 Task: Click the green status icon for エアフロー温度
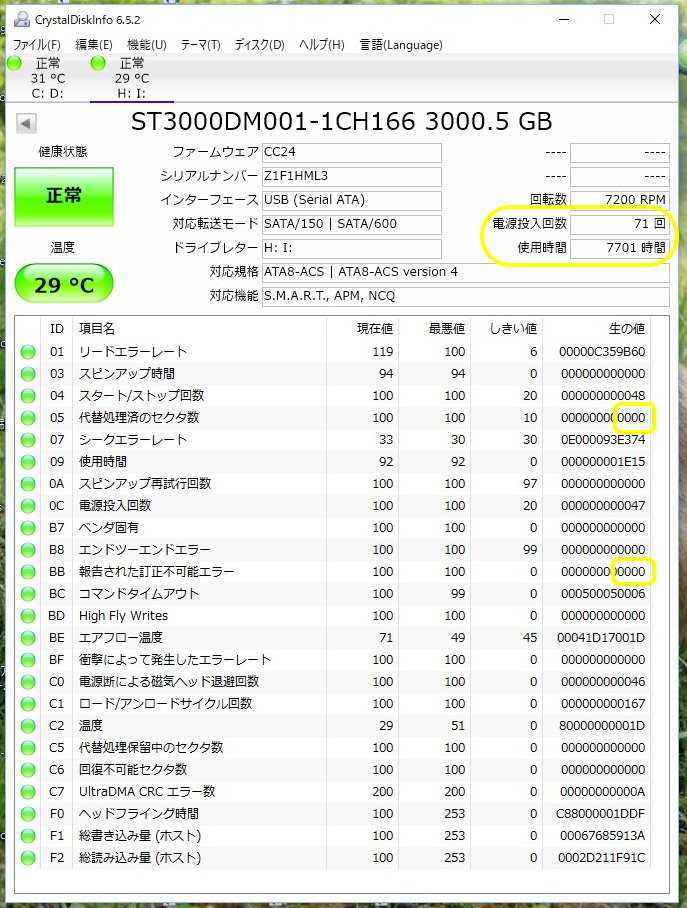point(28,638)
